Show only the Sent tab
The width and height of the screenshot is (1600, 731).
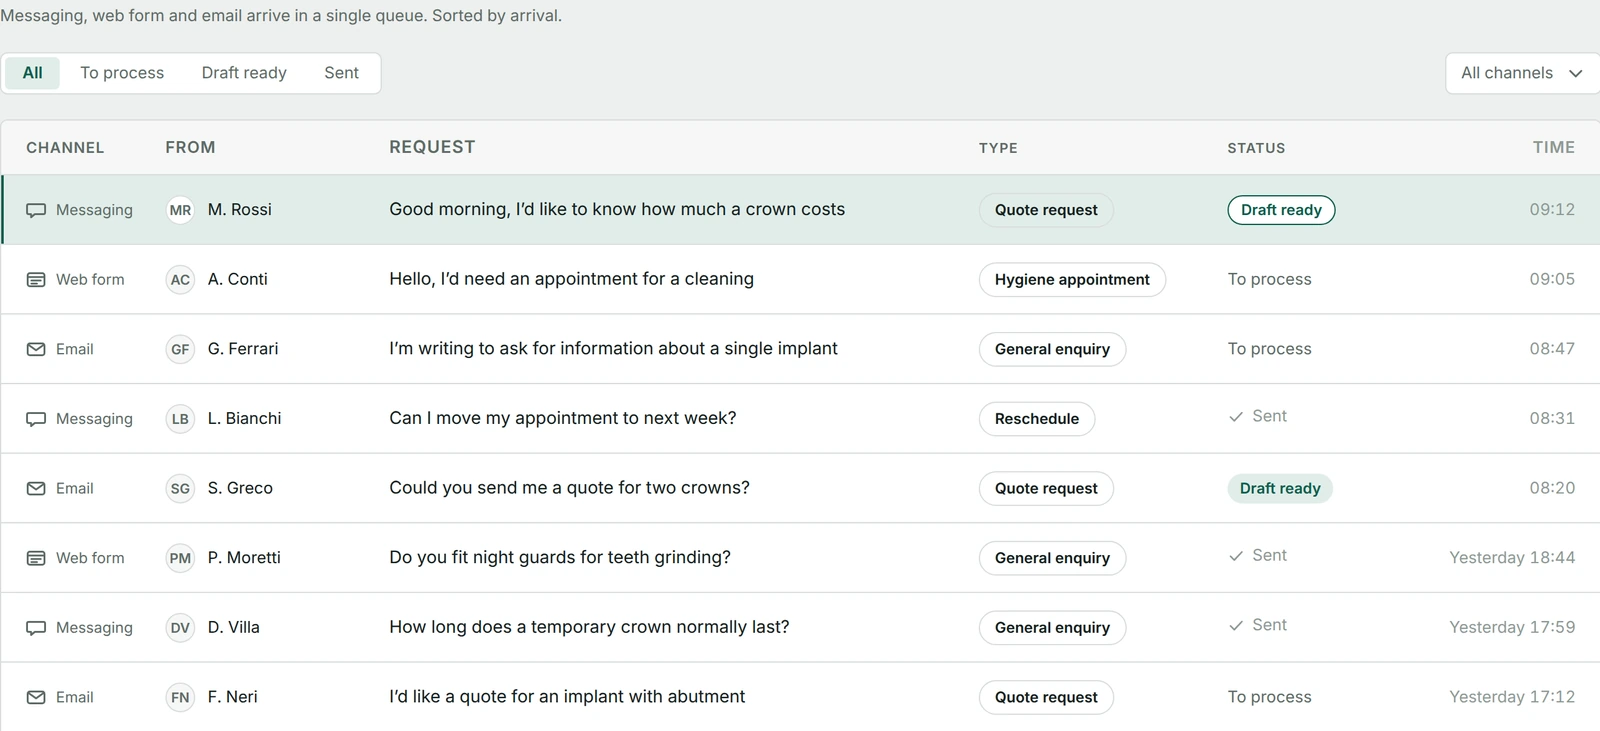point(341,73)
